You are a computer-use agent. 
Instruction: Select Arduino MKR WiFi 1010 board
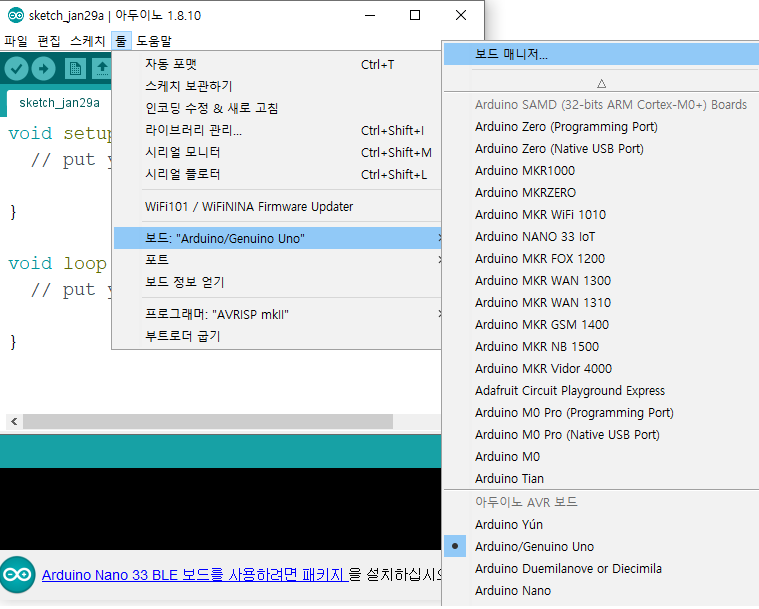click(x=601, y=214)
